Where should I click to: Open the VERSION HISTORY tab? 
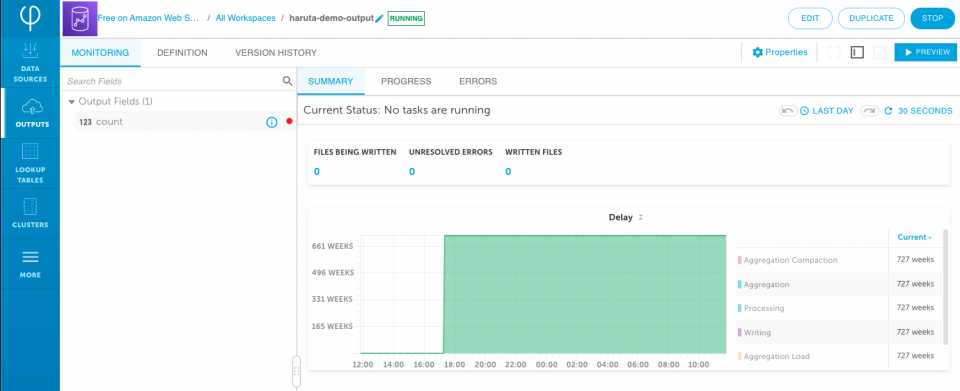coord(276,53)
